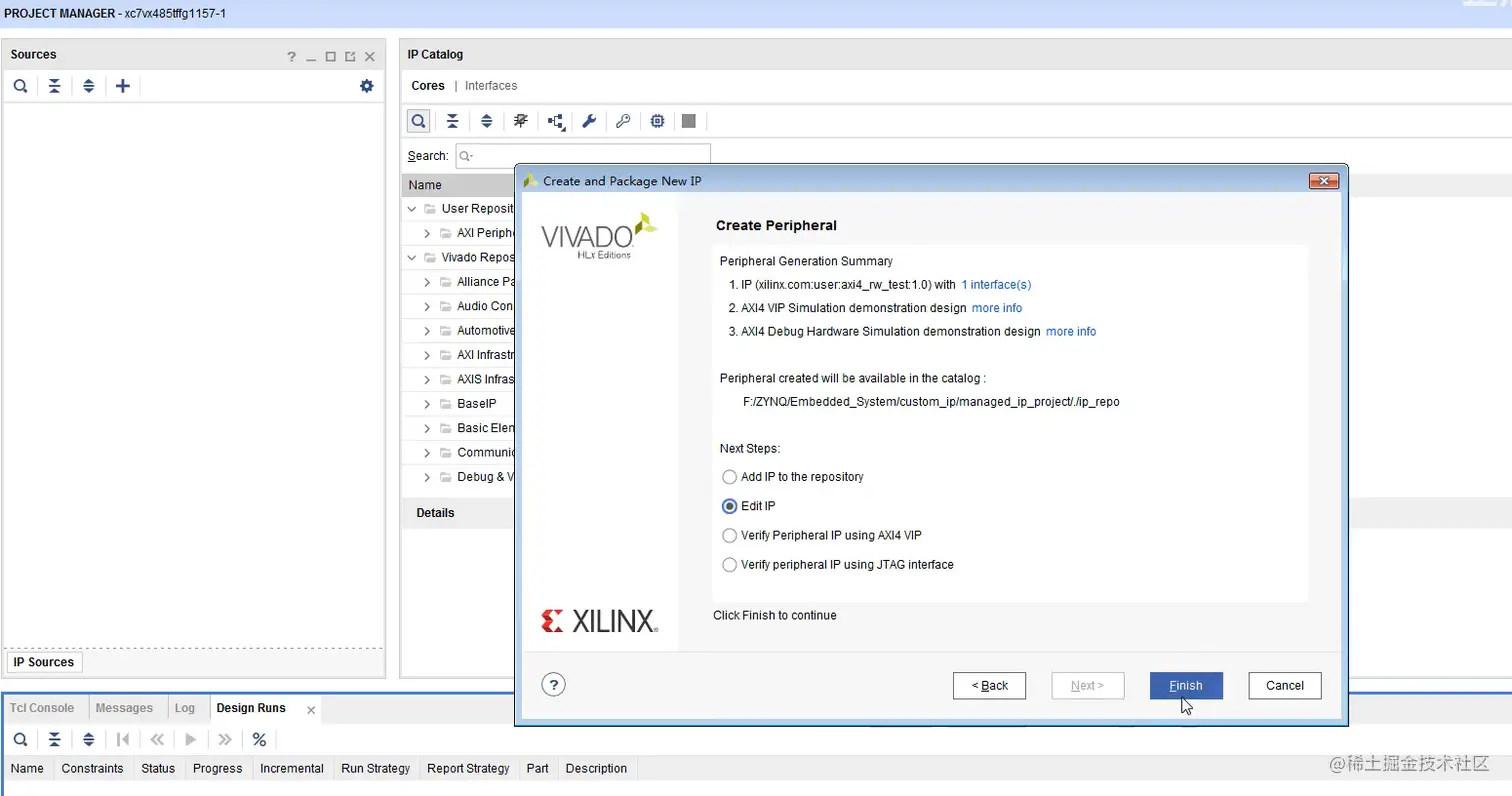This screenshot has height=796, width=1512.
Task: Expand the Automotive folder
Action: (x=427, y=331)
